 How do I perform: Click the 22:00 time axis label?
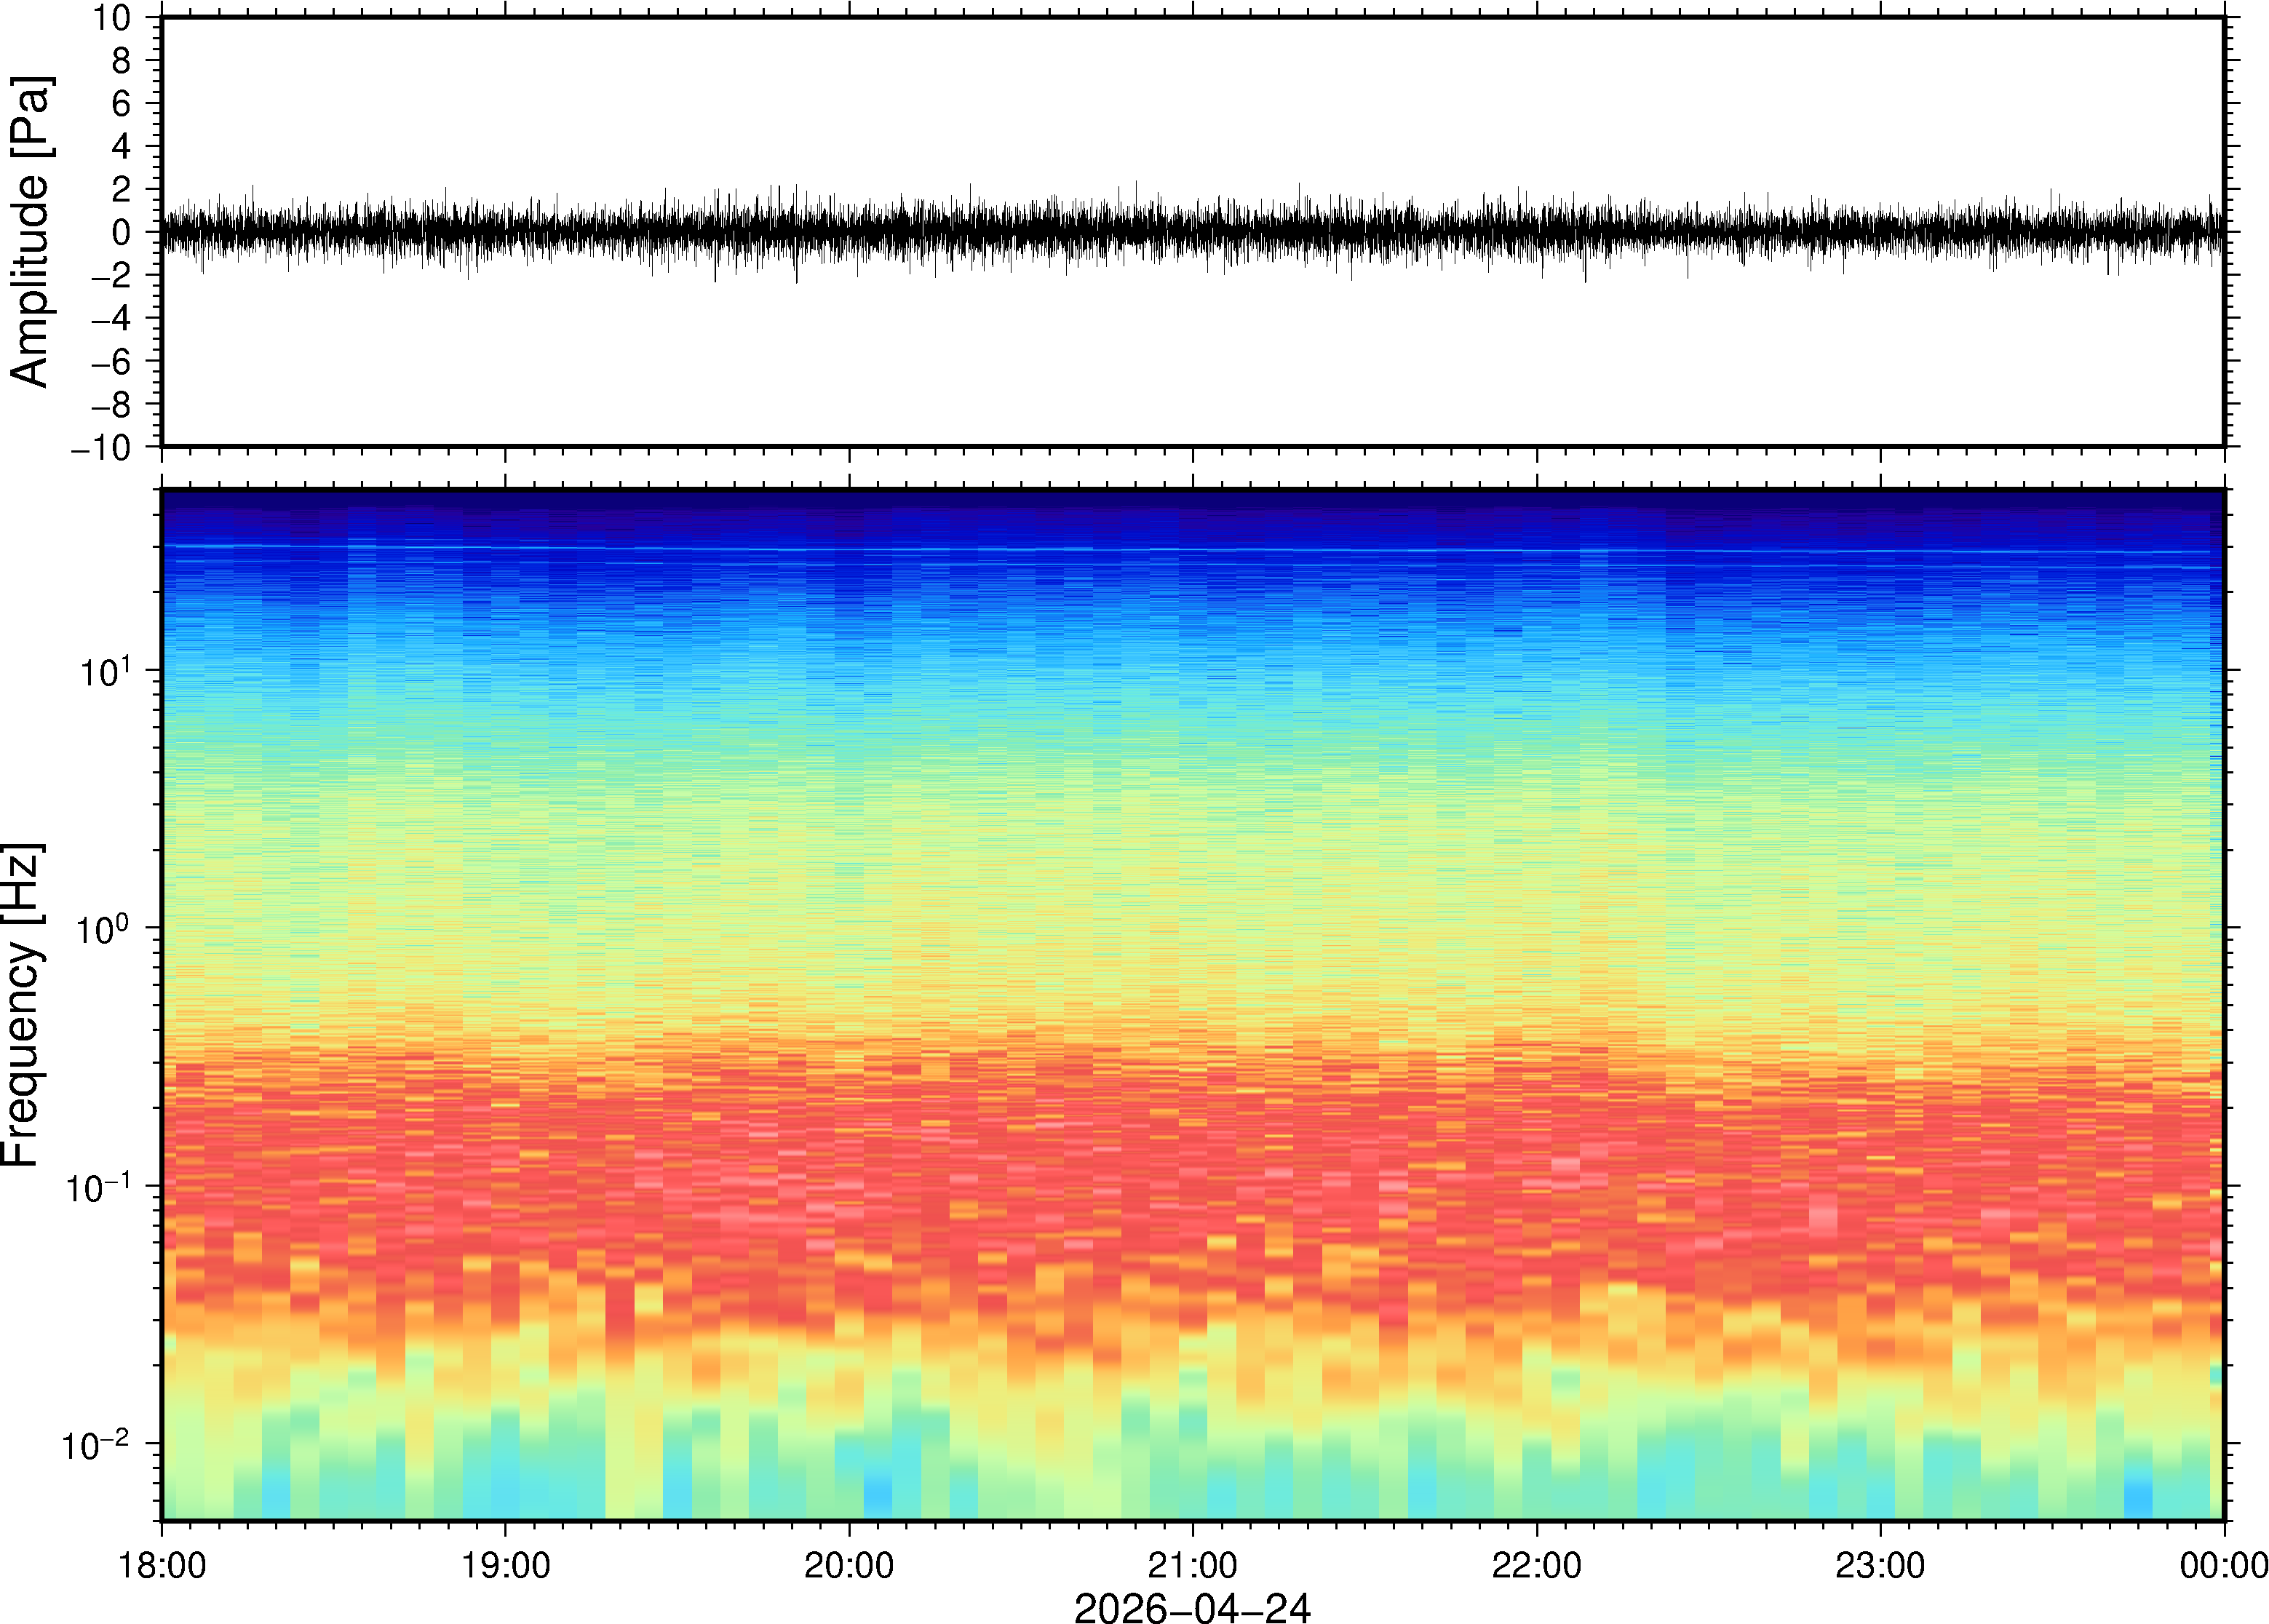click(1536, 1565)
